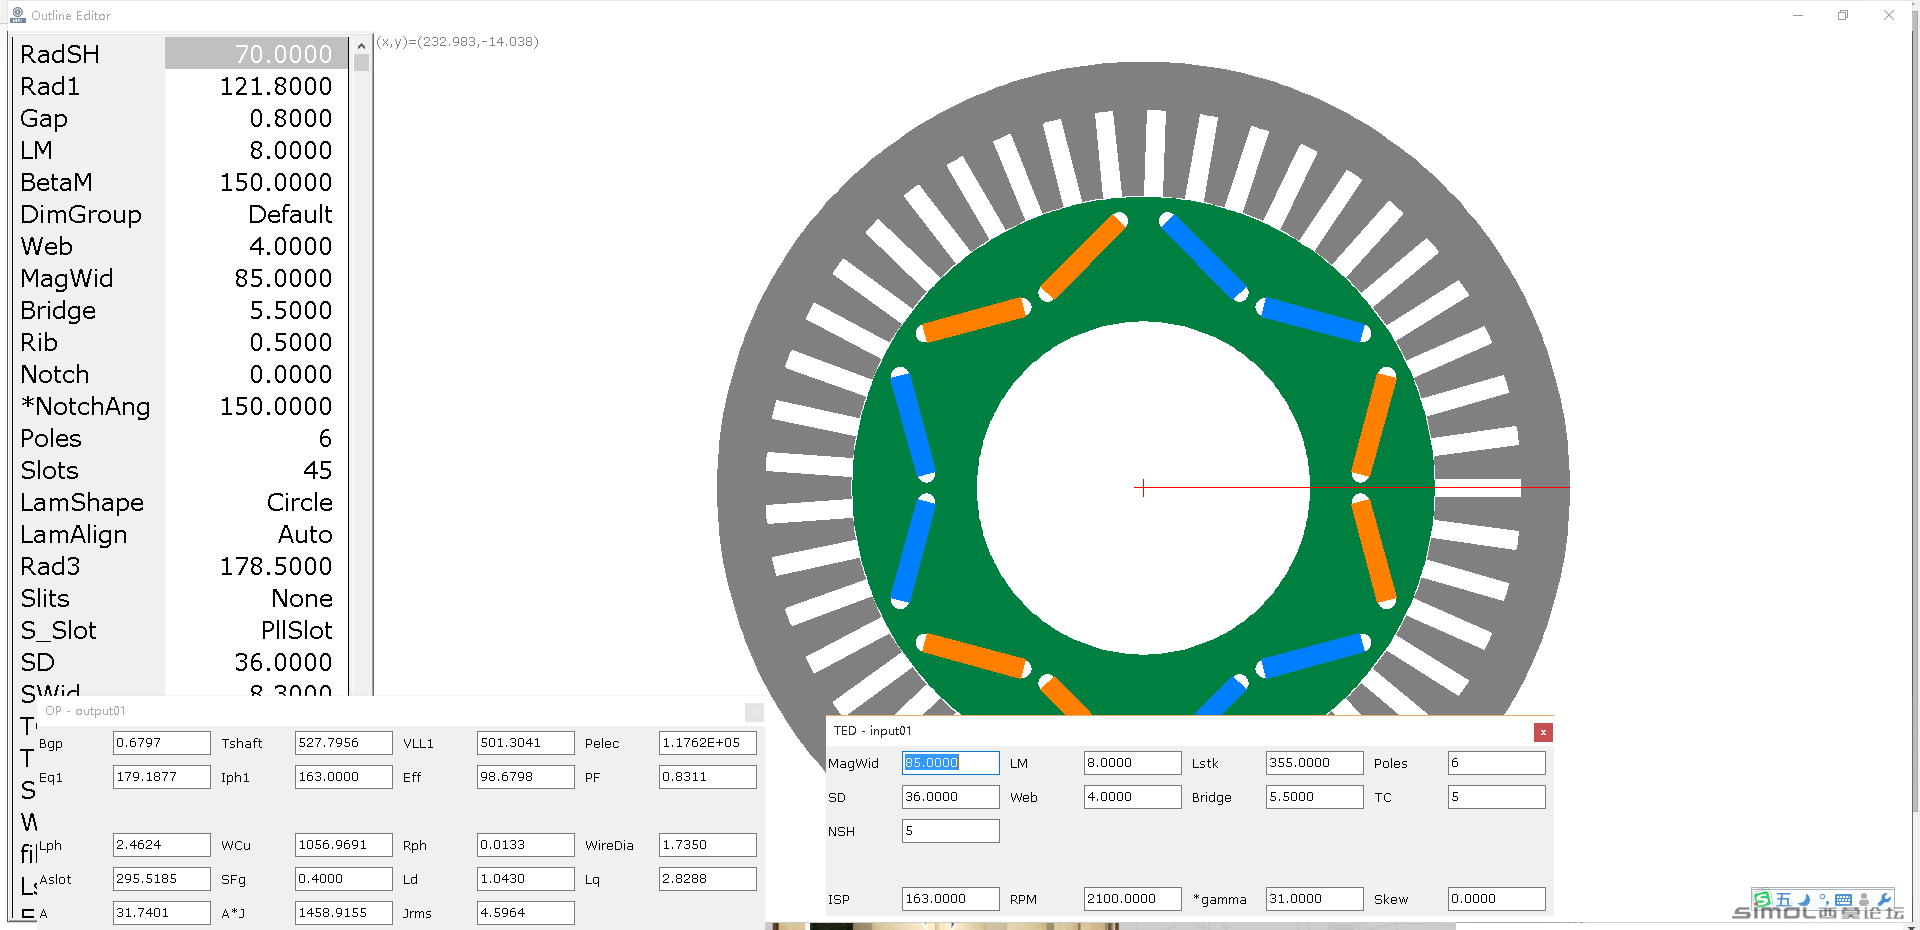Click the WCu output field
The width and height of the screenshot is (1920, 930).
343,845
